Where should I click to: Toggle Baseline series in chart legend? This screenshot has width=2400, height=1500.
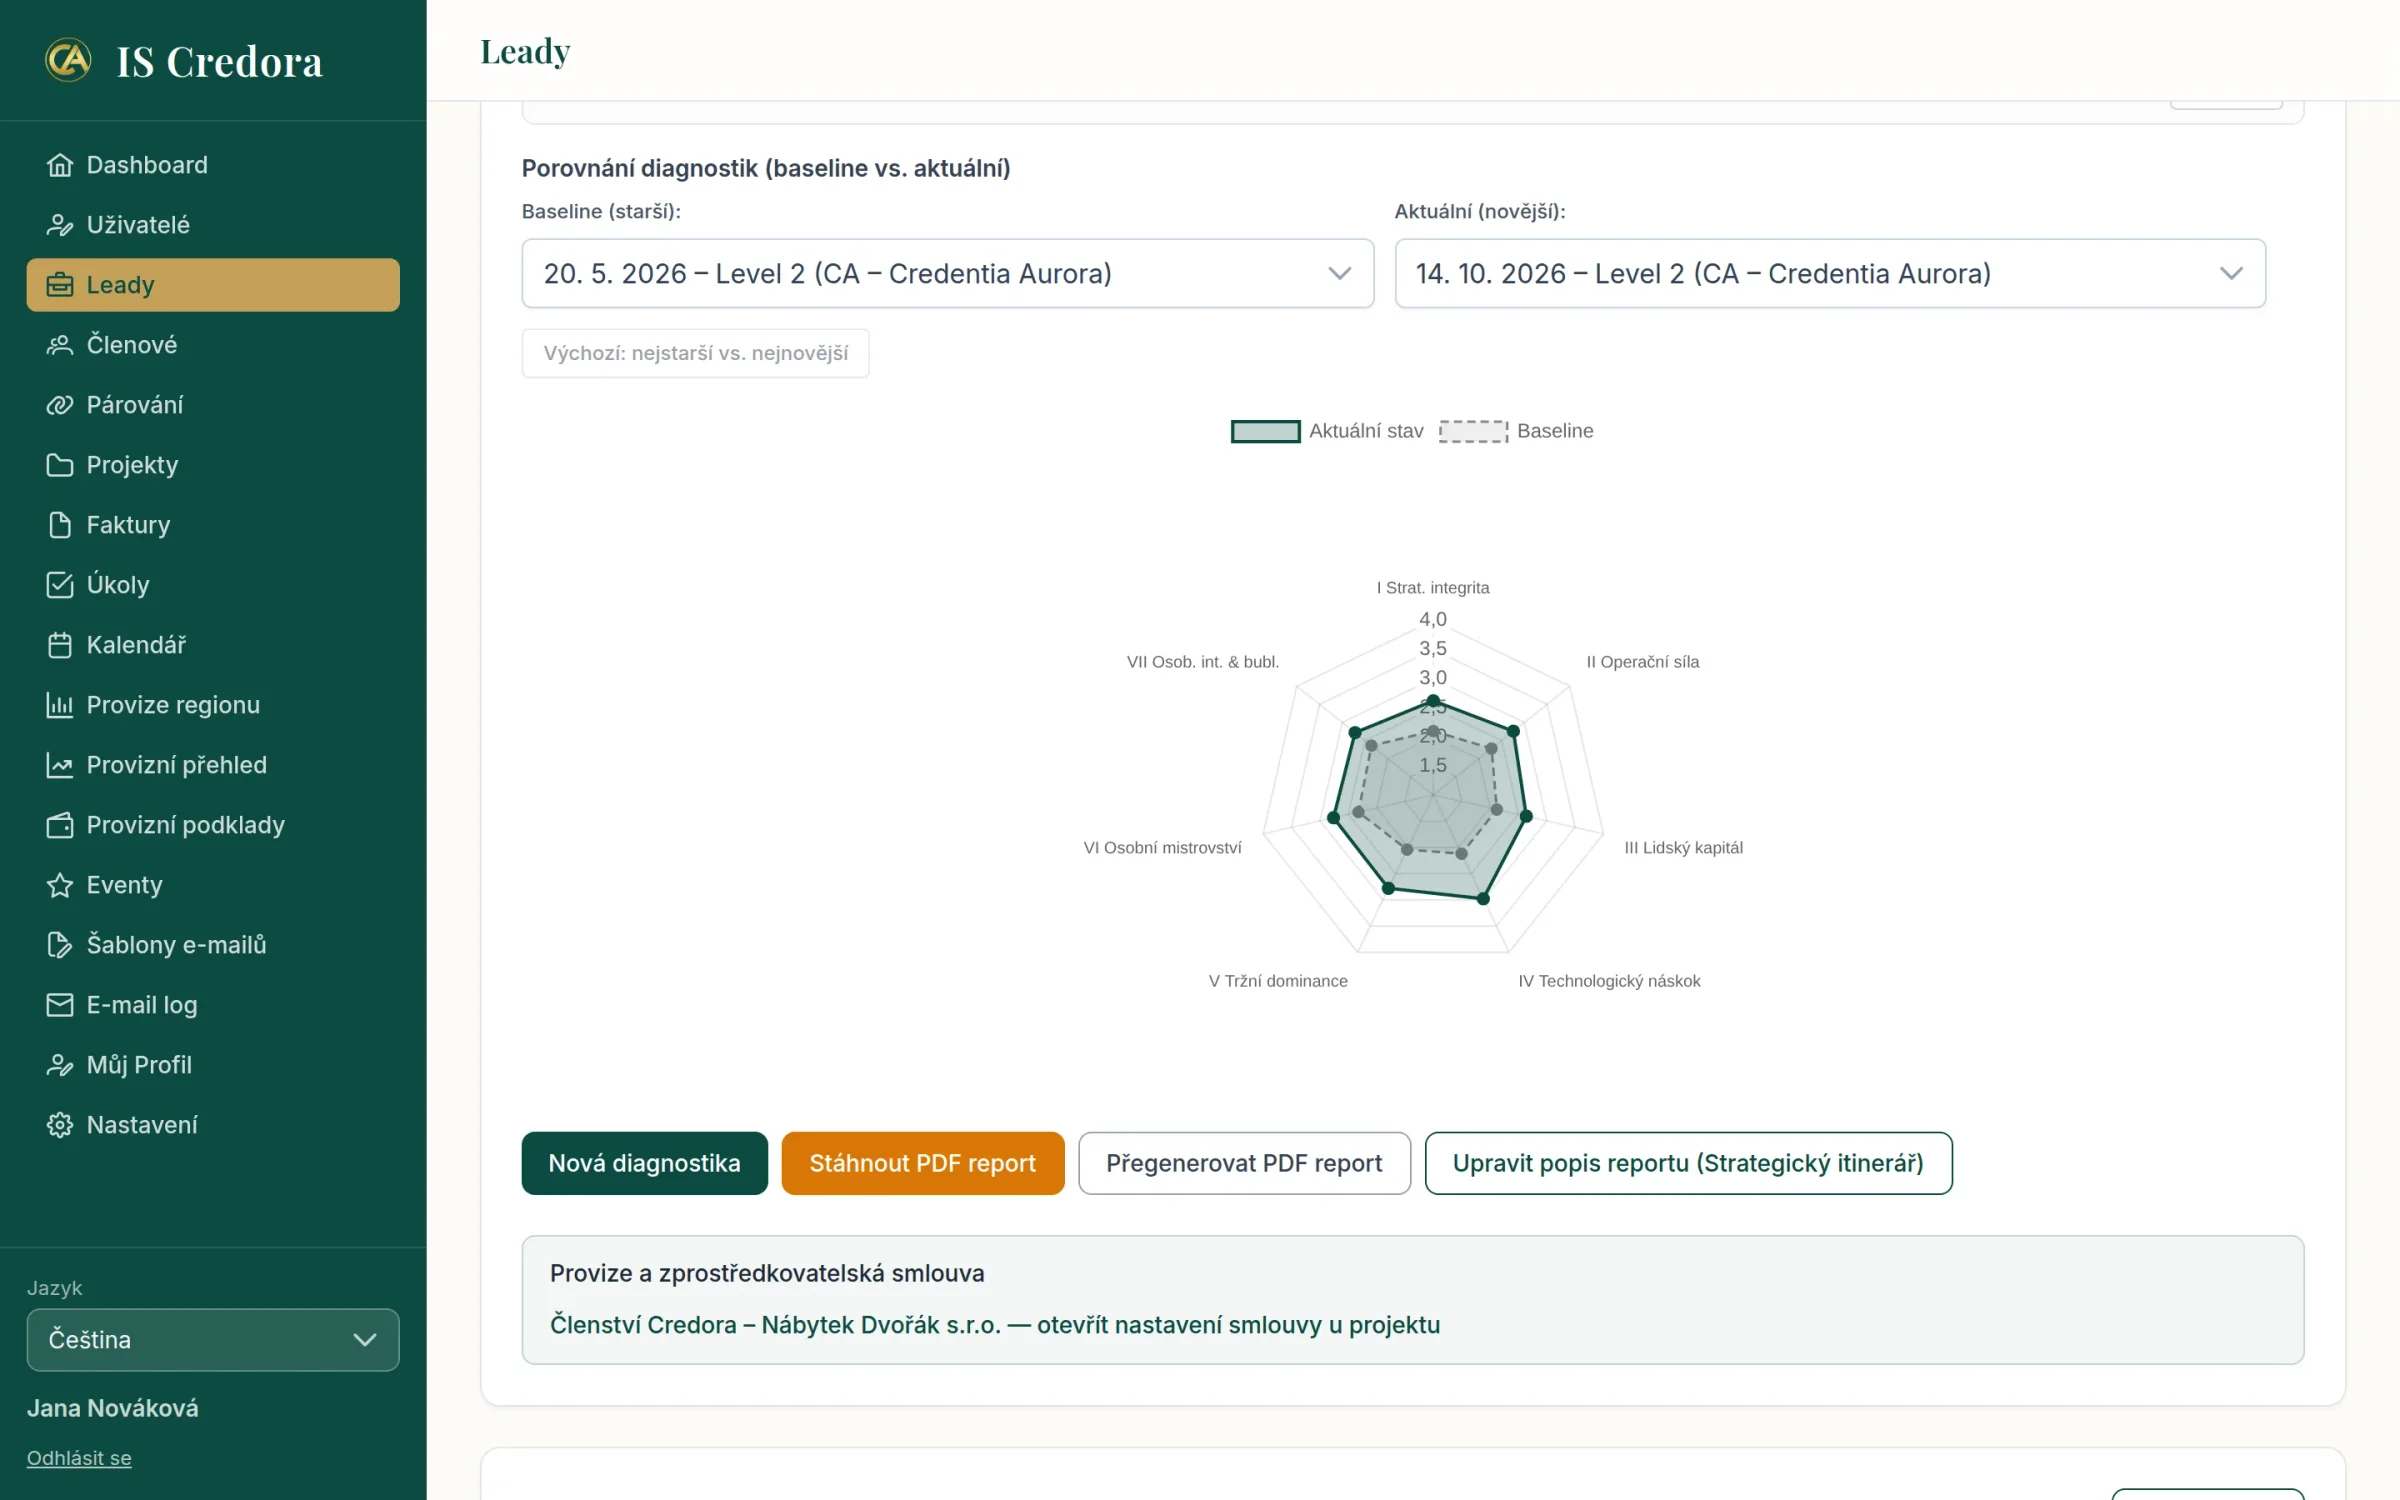pyautogui.click(x=1516, y=431)
